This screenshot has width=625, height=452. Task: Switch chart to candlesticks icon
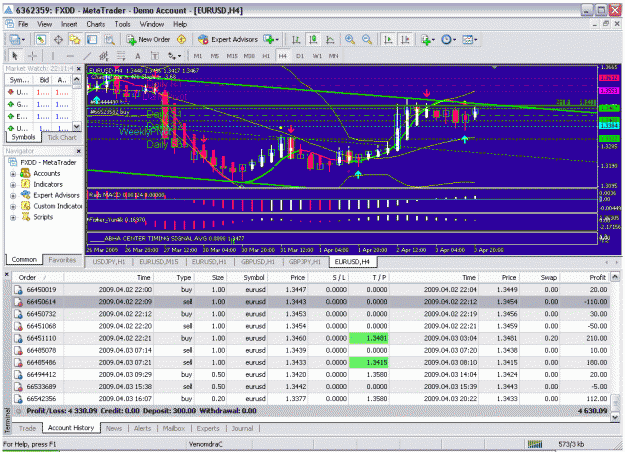pos(313,39)
